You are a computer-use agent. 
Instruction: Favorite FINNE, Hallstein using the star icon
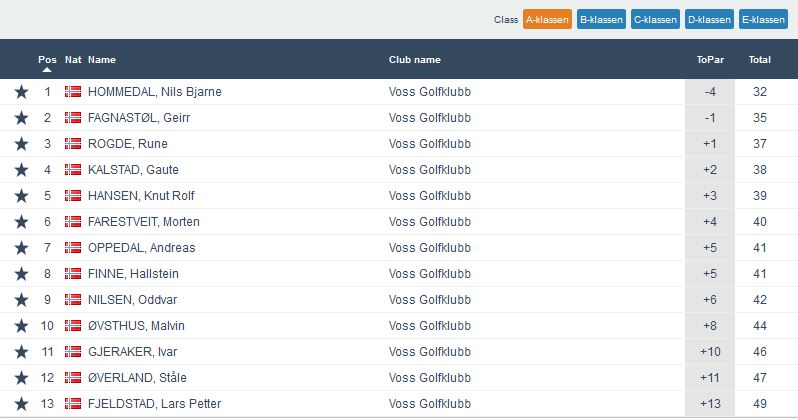tap(21, 274)
